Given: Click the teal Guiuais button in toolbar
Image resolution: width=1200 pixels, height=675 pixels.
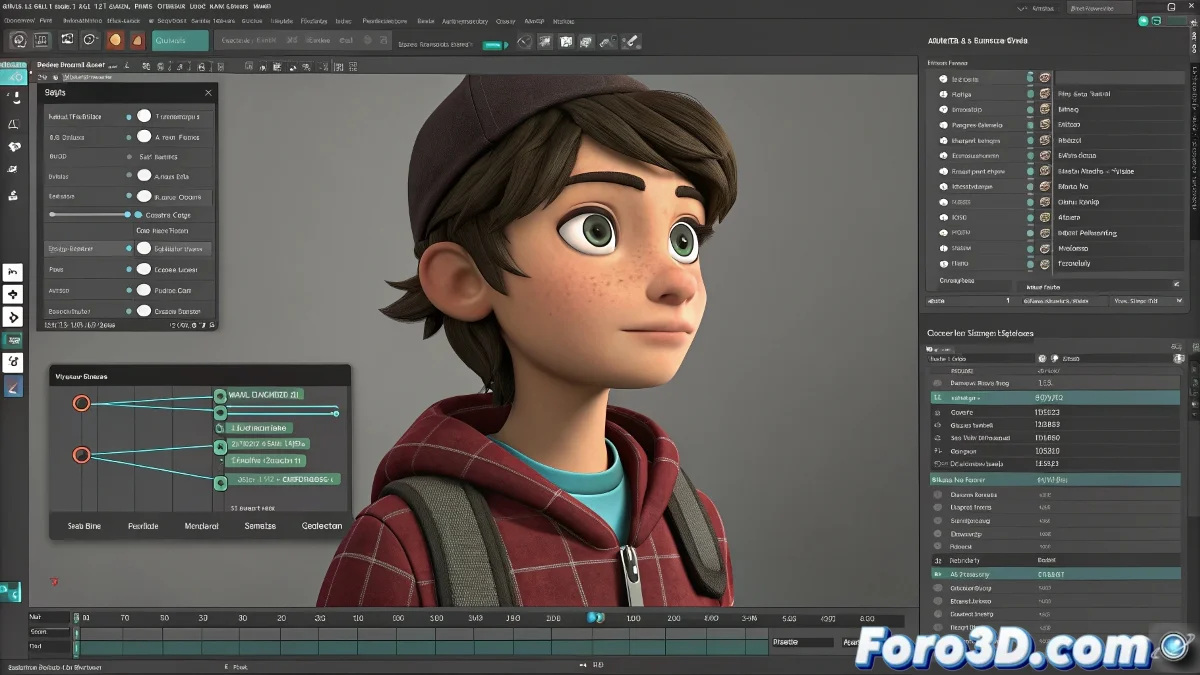Looking at the screenshot, I should pyautogui.click(x=180, y=41).
